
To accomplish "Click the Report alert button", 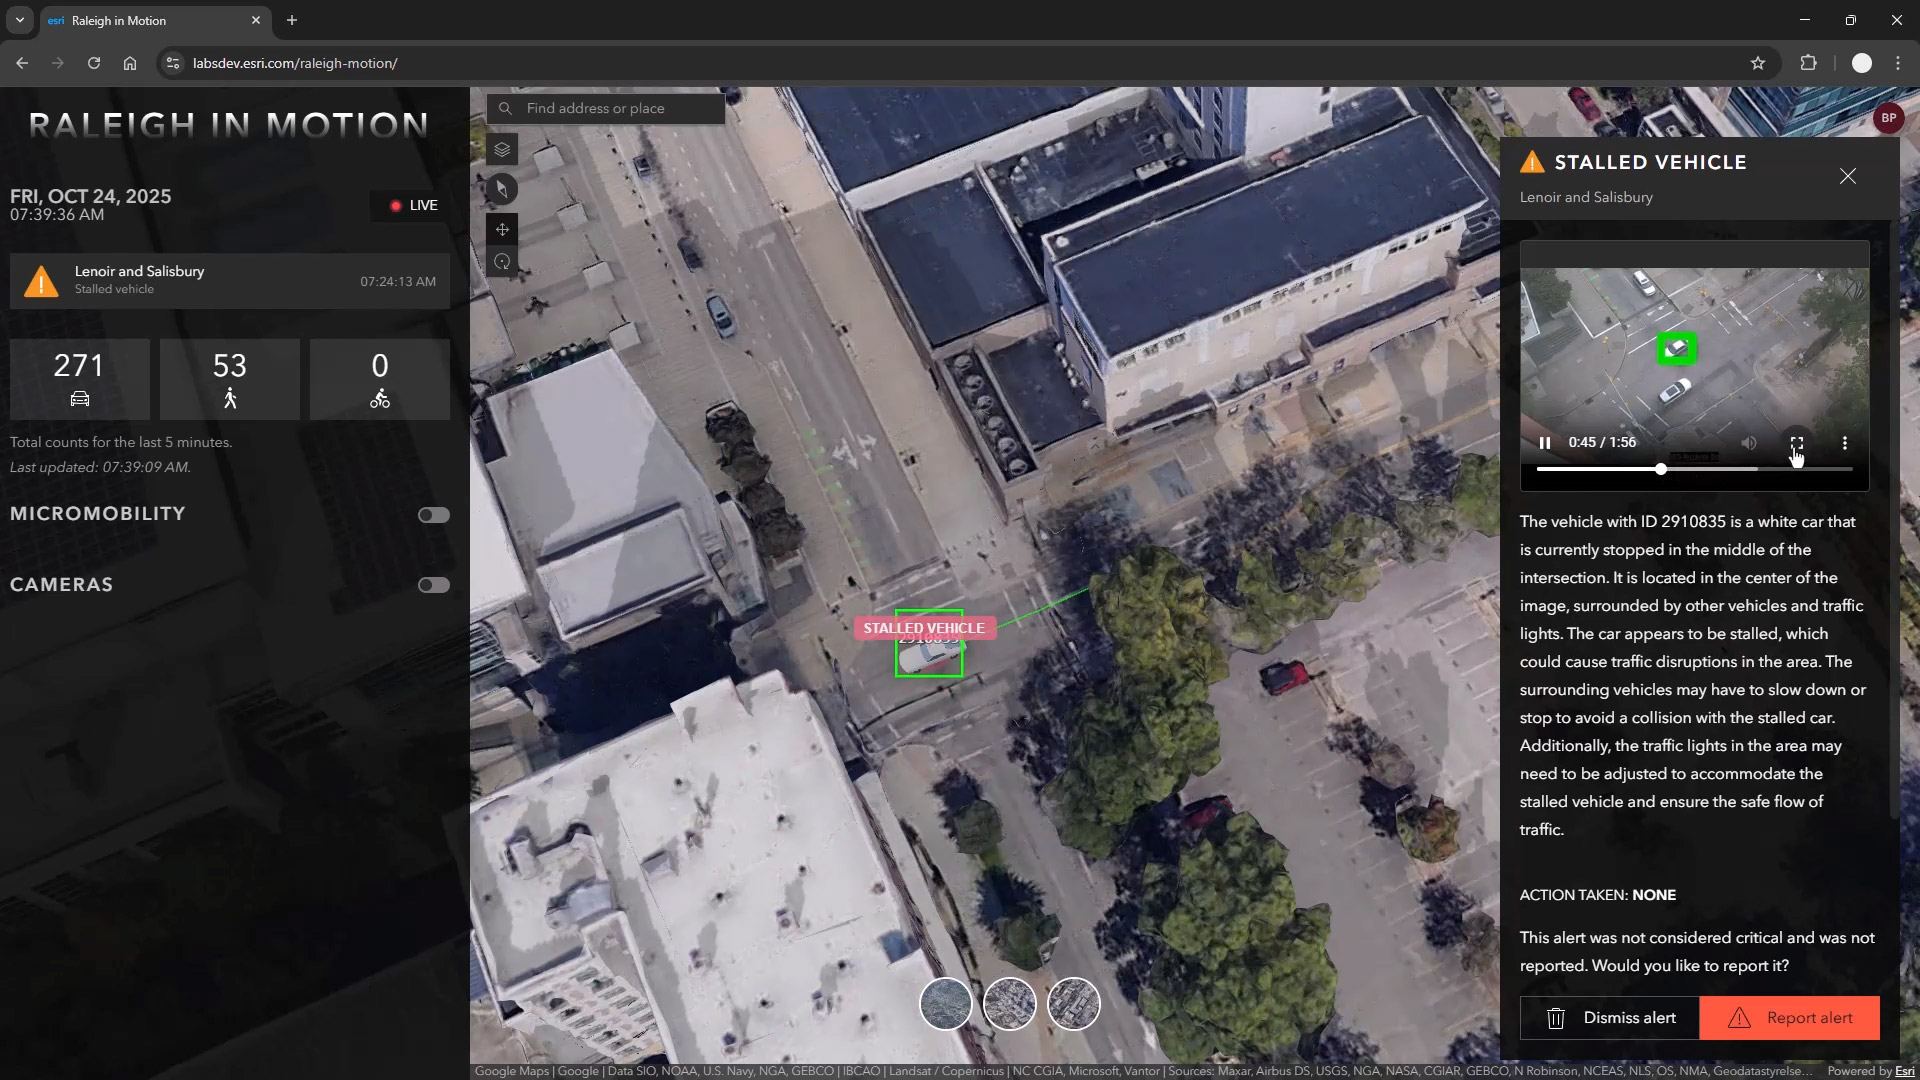I will 1789,1017.
